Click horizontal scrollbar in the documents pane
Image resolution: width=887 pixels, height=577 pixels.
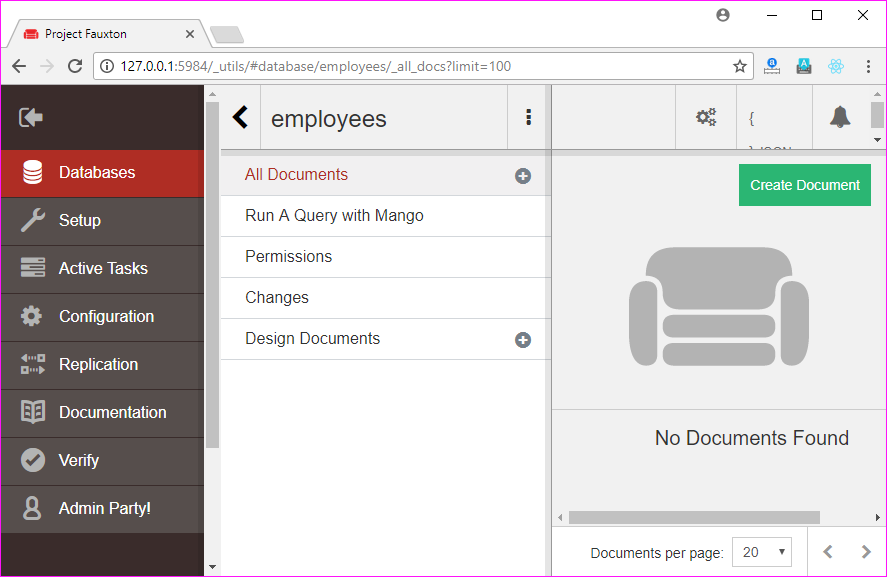(x=694, y=517)
